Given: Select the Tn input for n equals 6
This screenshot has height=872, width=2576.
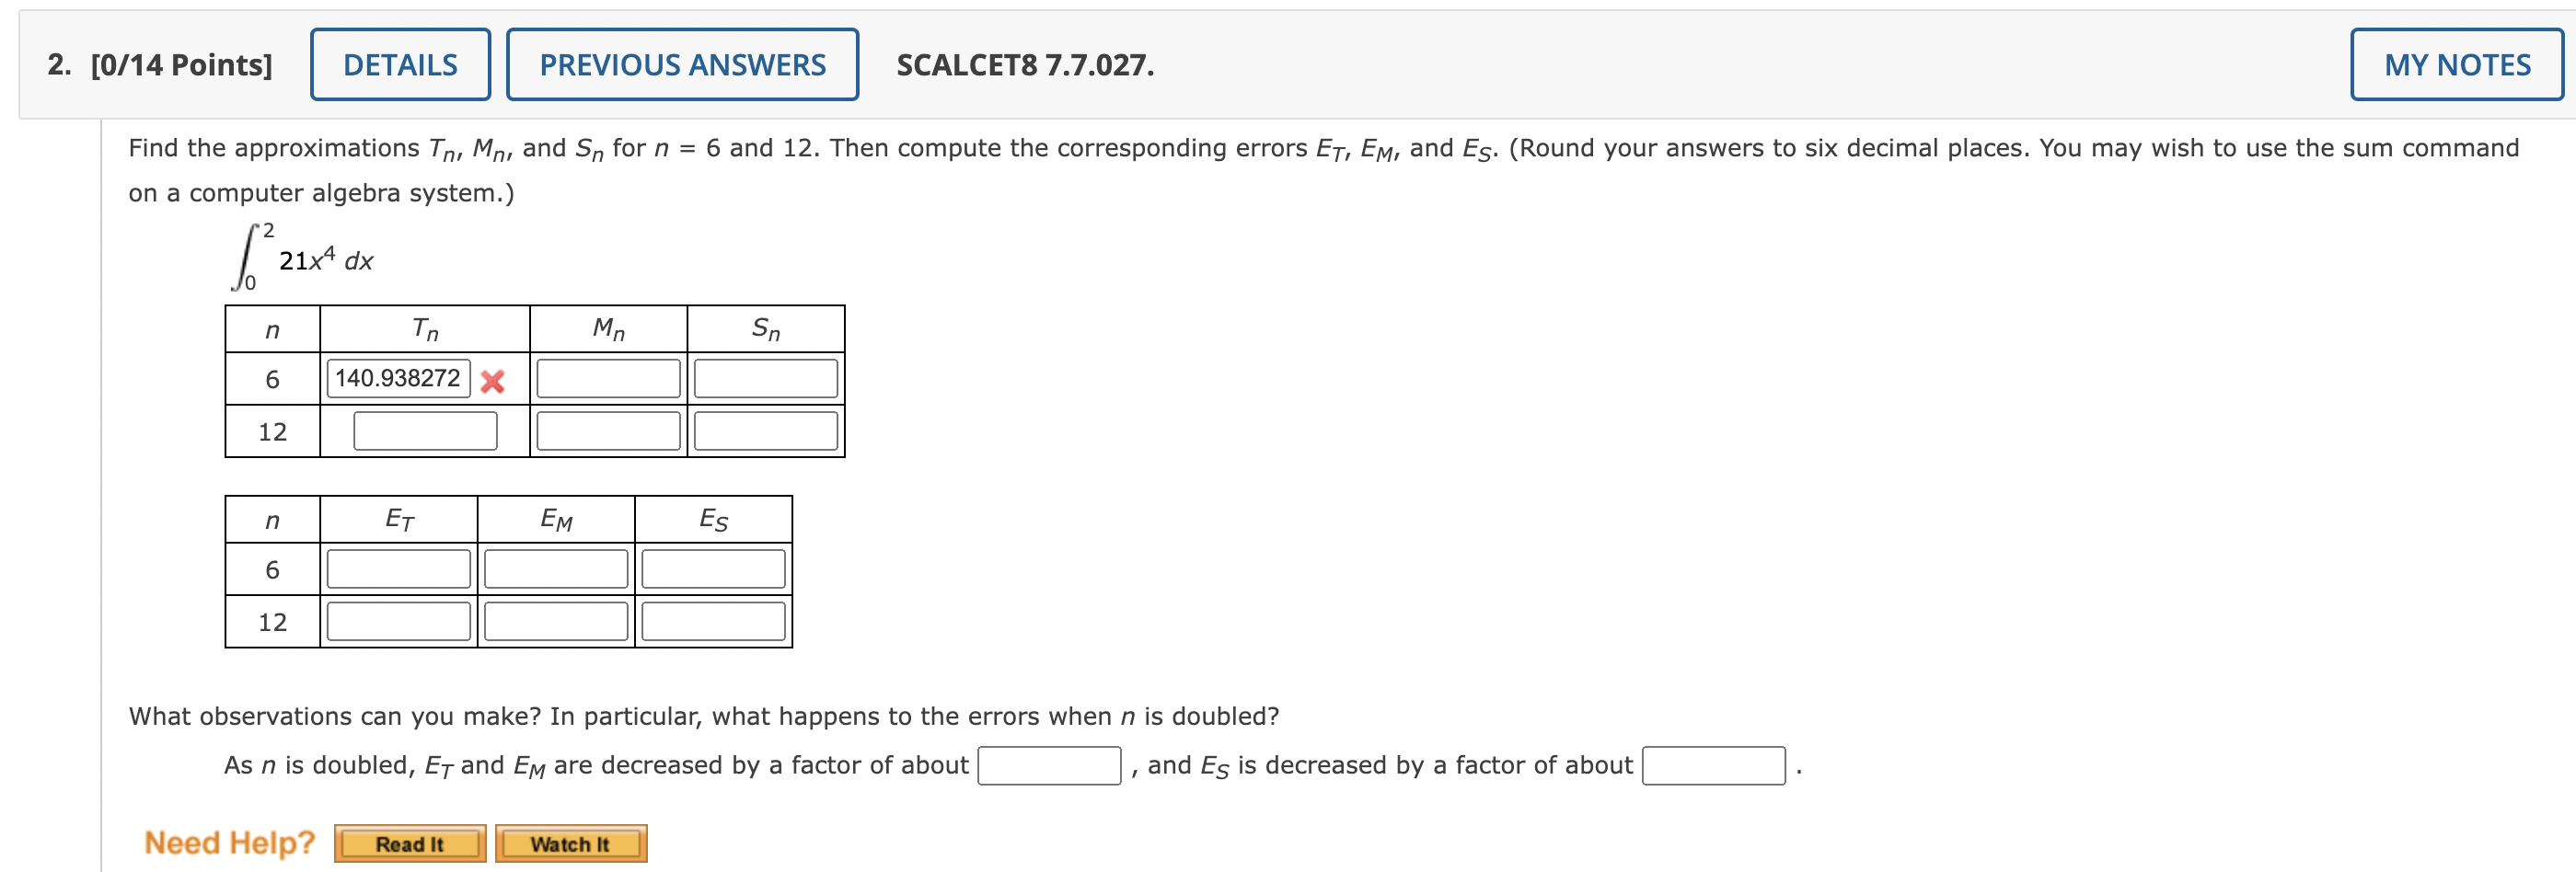Looking at the screenshot, I should (x=395, y=379).
